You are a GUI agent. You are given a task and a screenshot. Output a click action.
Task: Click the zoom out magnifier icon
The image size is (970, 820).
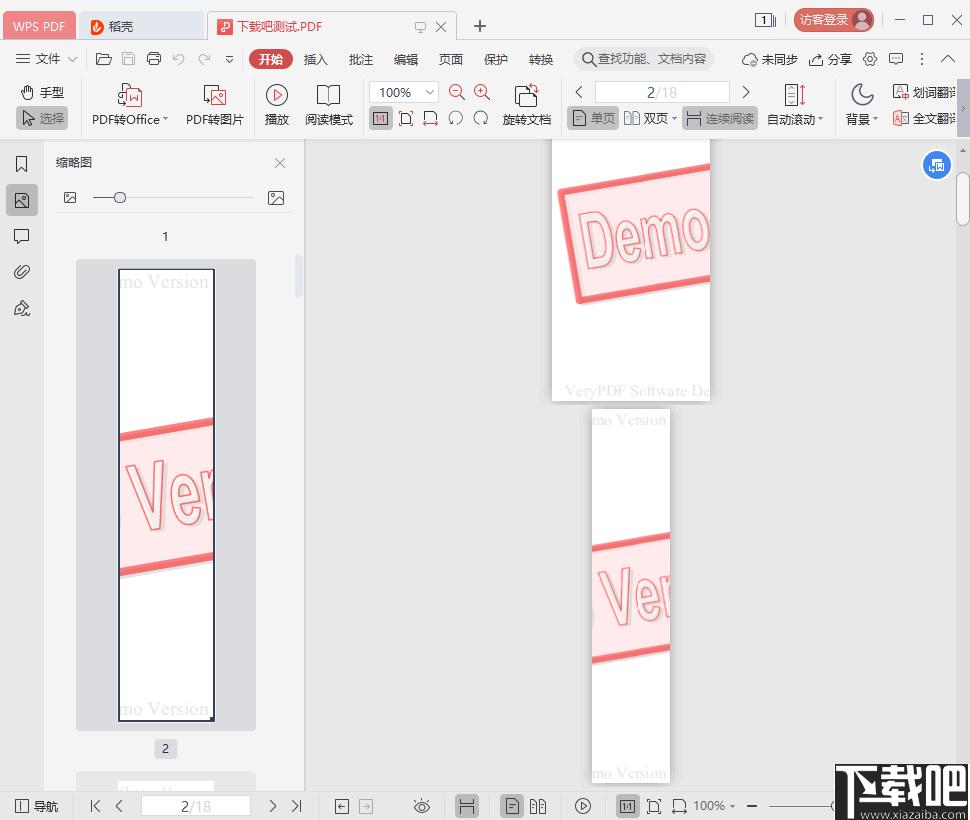pos(457,92)
